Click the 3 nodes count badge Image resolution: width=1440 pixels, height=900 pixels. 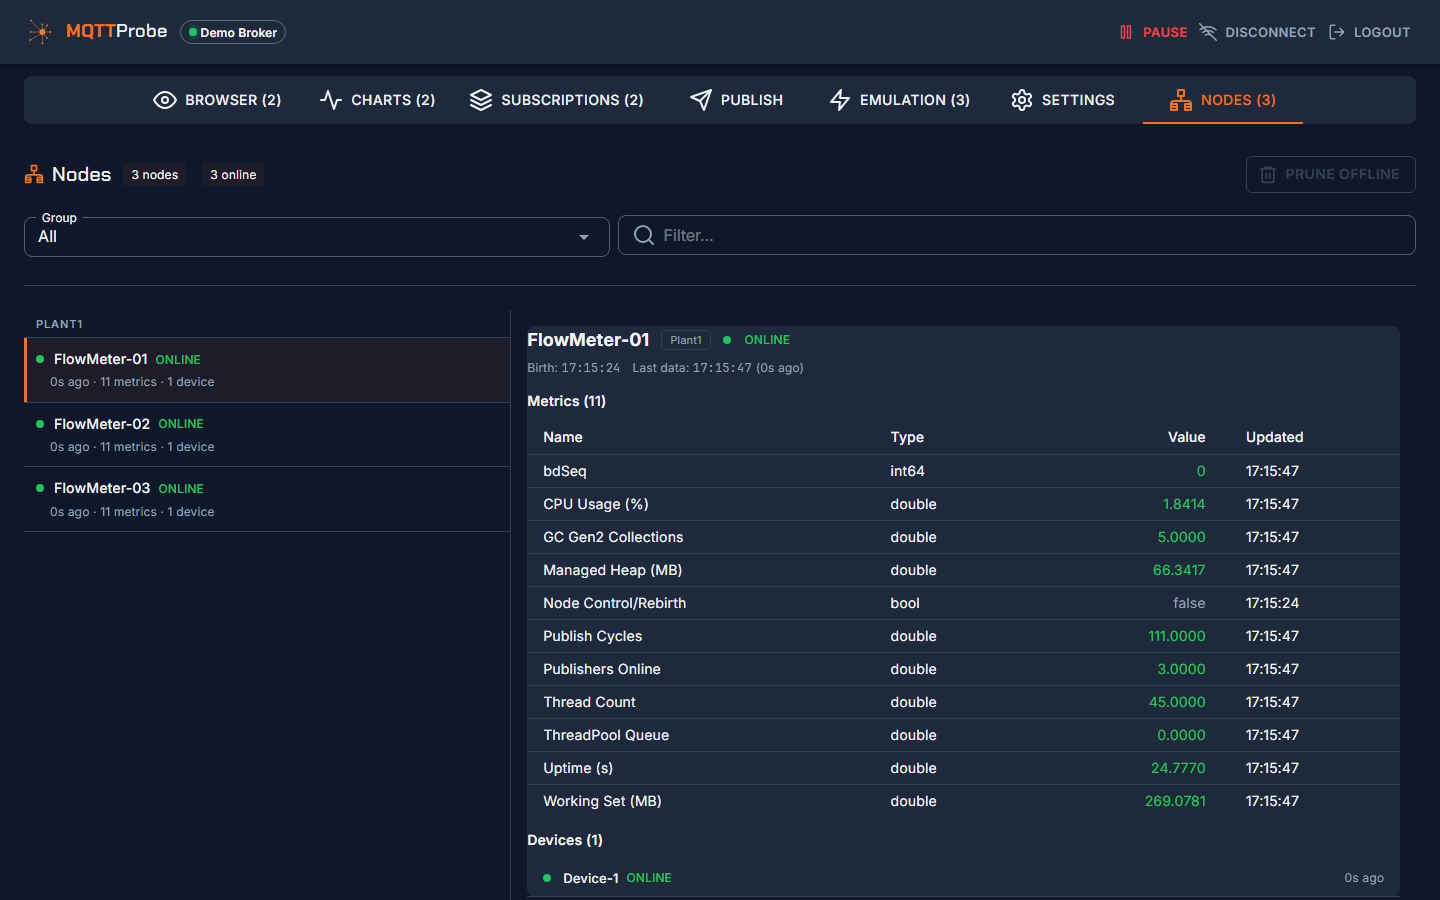coord(155,174)
